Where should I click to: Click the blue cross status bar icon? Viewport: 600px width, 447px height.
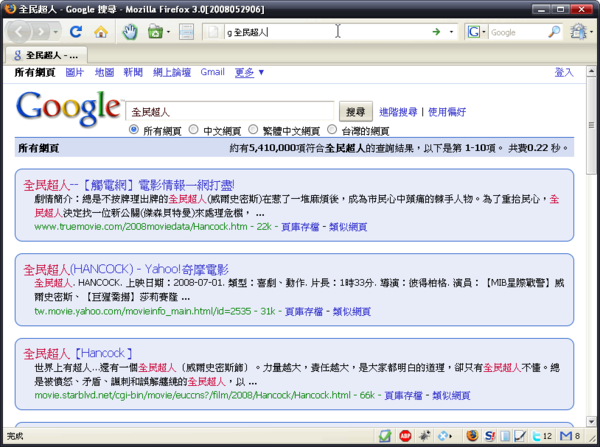(x=443, y=436)
